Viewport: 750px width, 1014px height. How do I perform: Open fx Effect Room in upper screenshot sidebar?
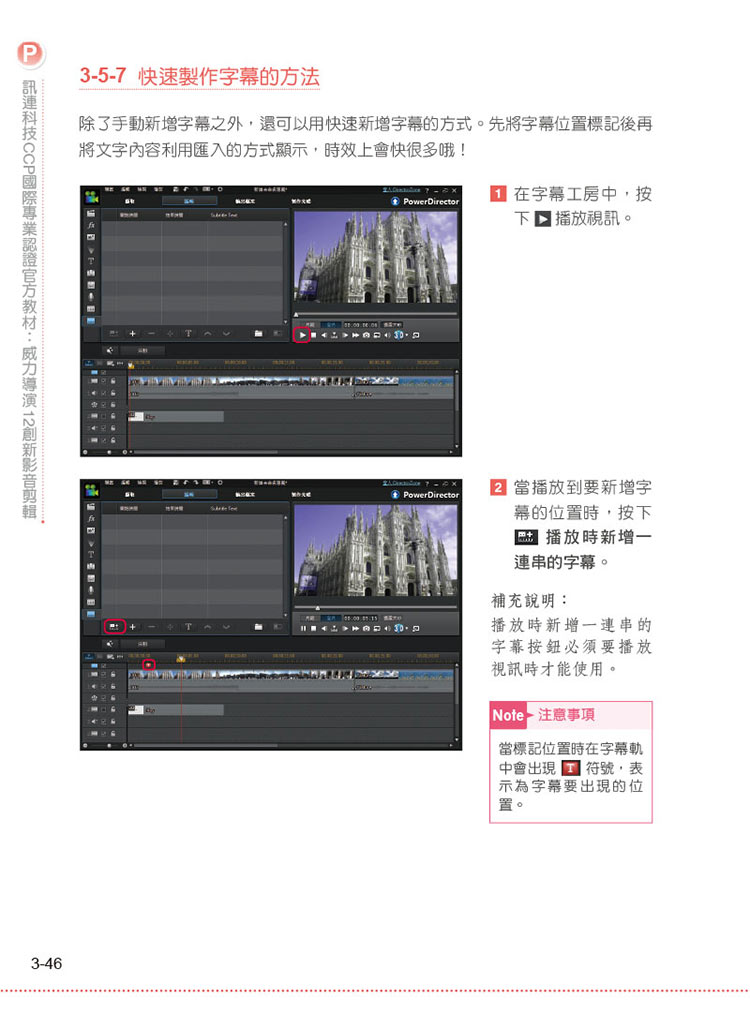pyautogui.click(x=90, y=226)
